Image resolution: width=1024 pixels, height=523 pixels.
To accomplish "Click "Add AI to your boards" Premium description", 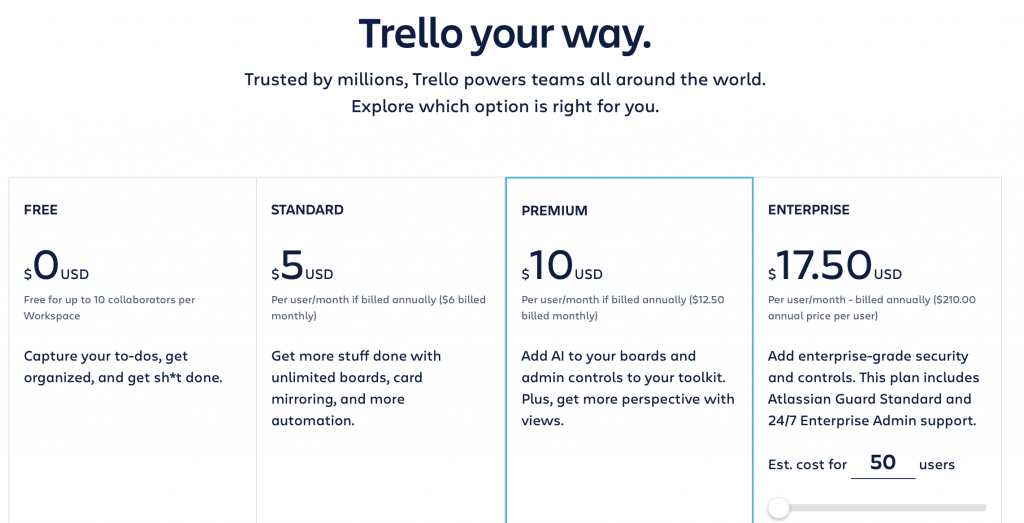I will tap(628, 388).
